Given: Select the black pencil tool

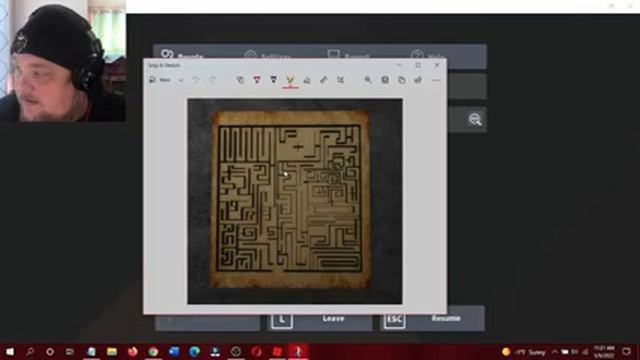Looking at the screenshot, I should pos(273,80).
